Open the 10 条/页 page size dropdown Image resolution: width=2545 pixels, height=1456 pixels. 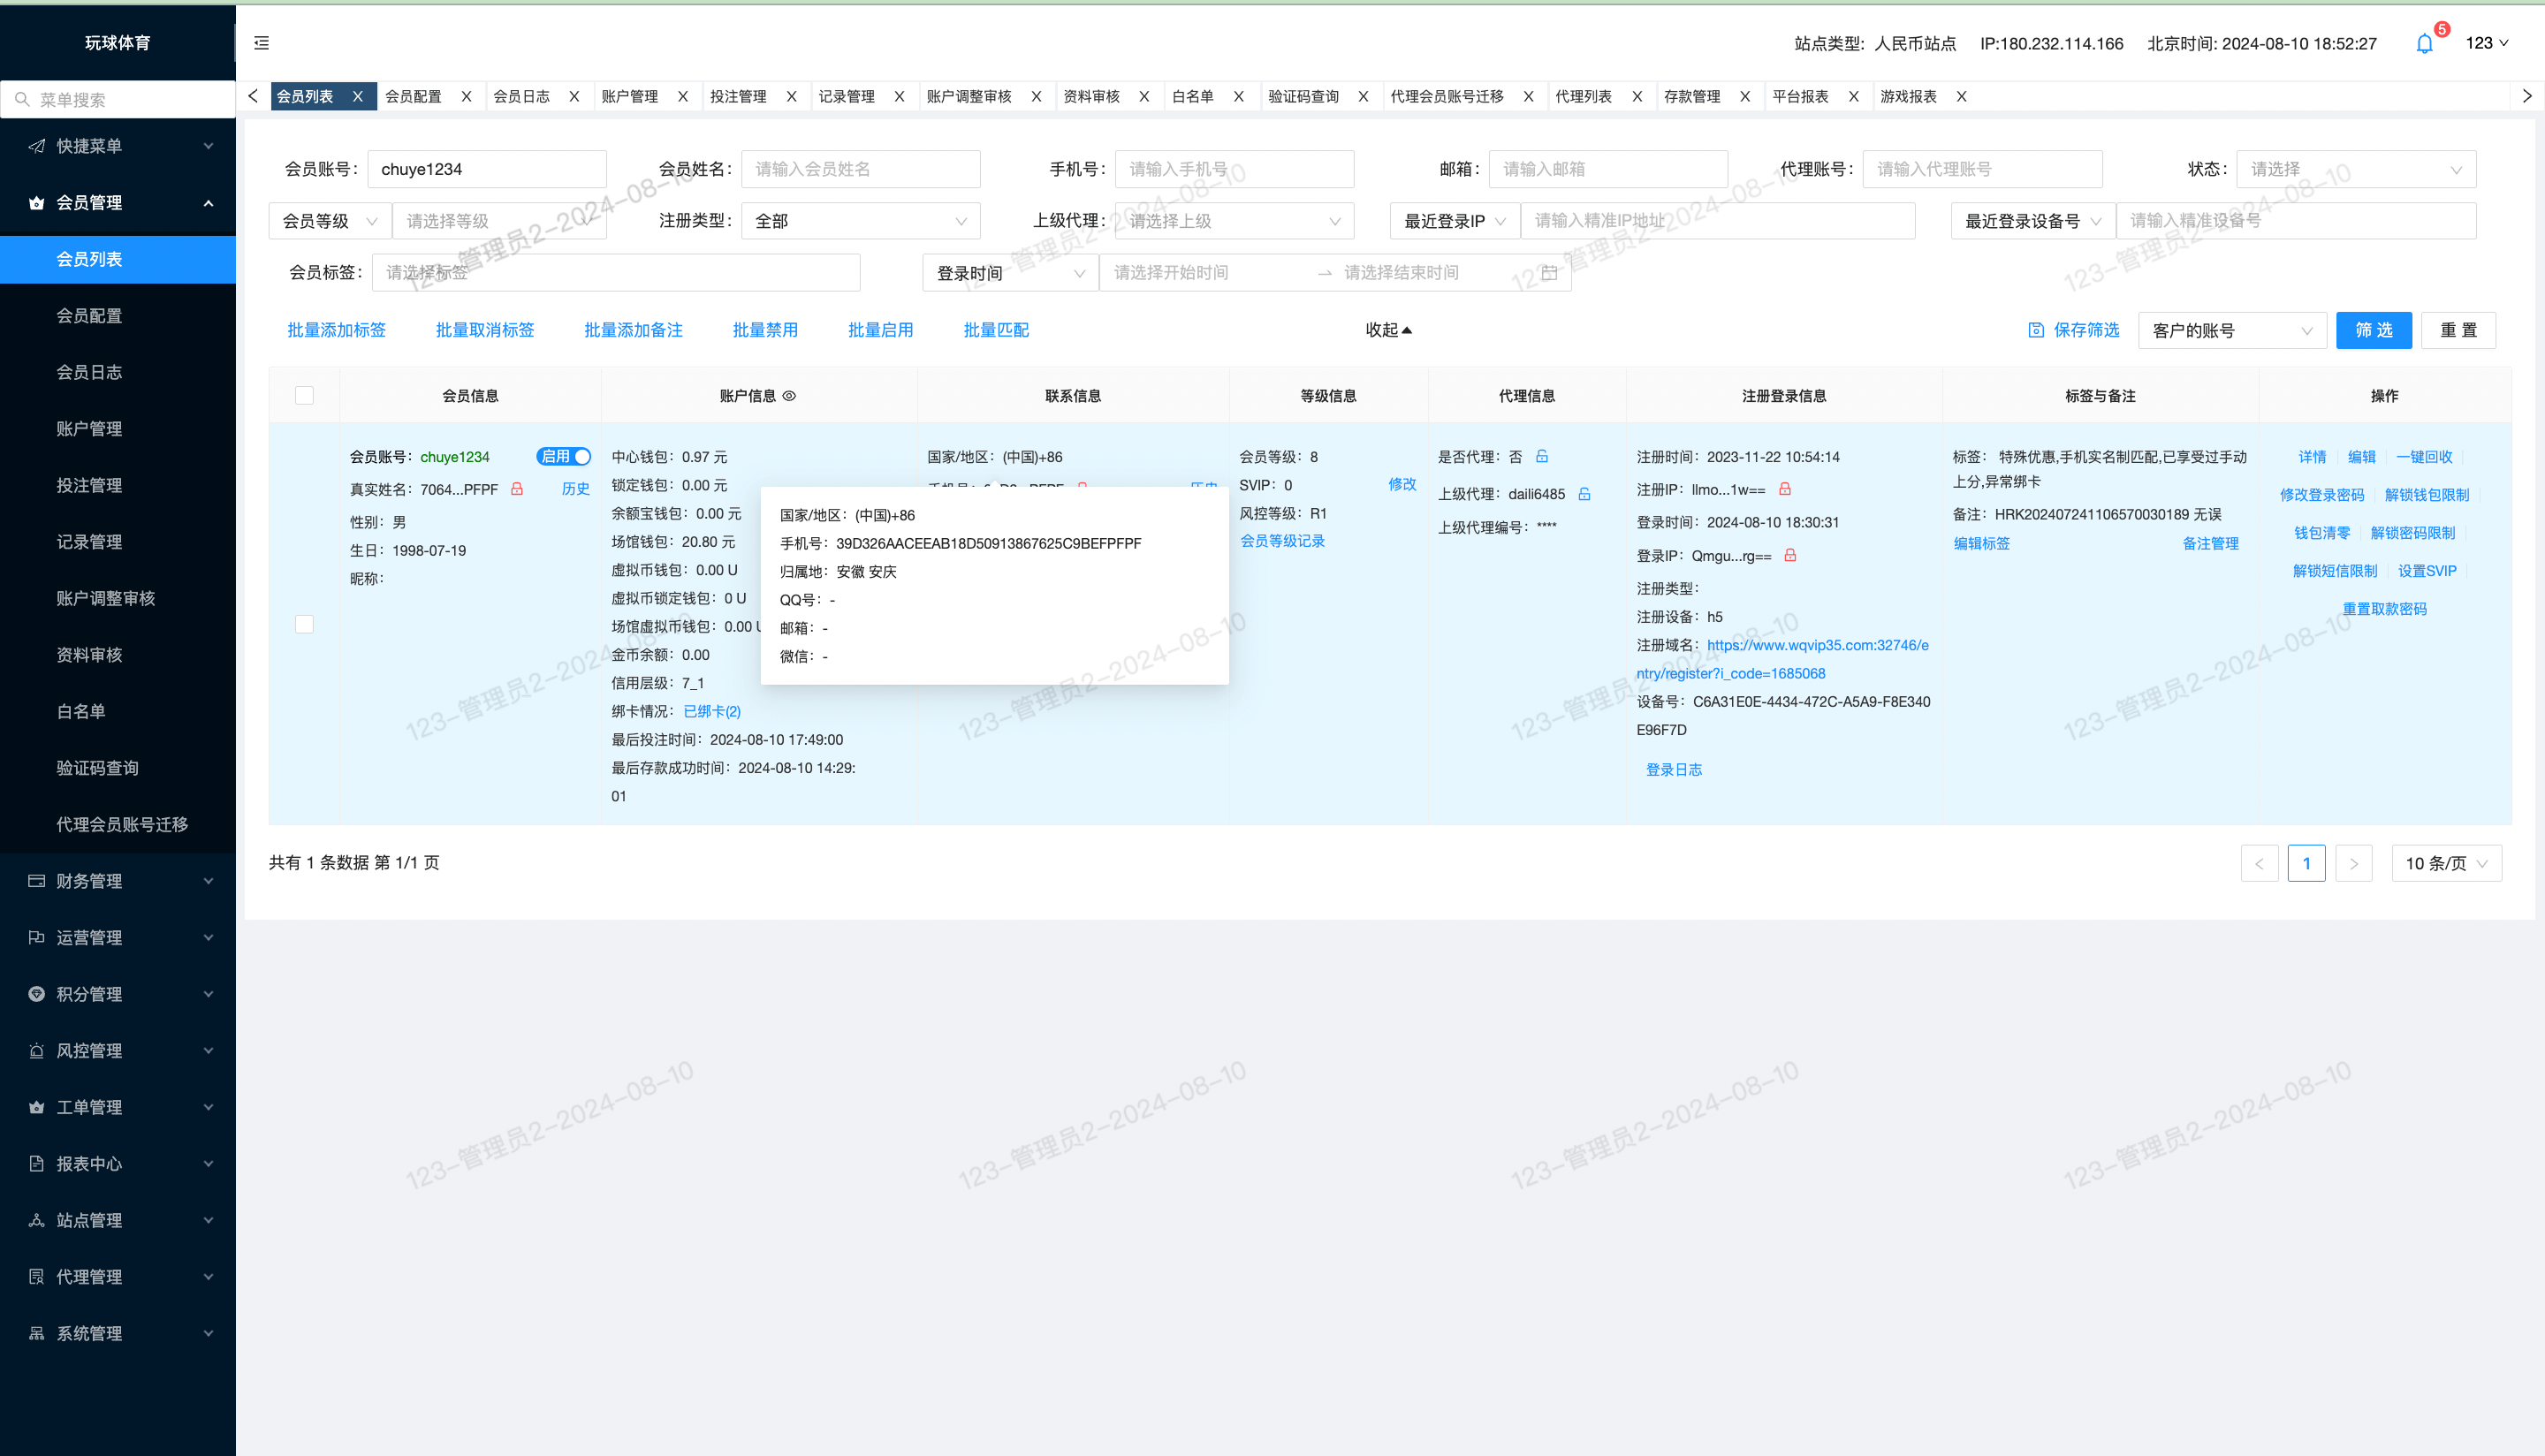tap(2446, 863)
